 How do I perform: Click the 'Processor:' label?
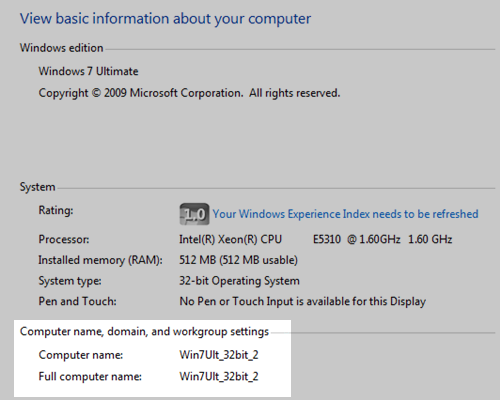pos(64,239)
